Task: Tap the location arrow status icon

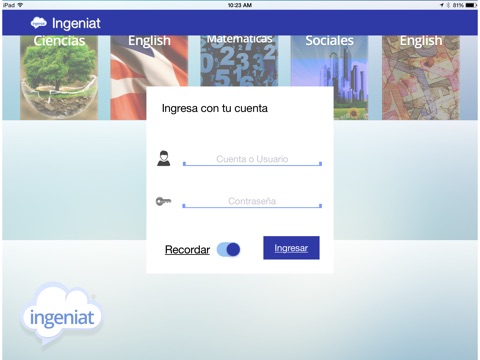Action: pos(442,5)
